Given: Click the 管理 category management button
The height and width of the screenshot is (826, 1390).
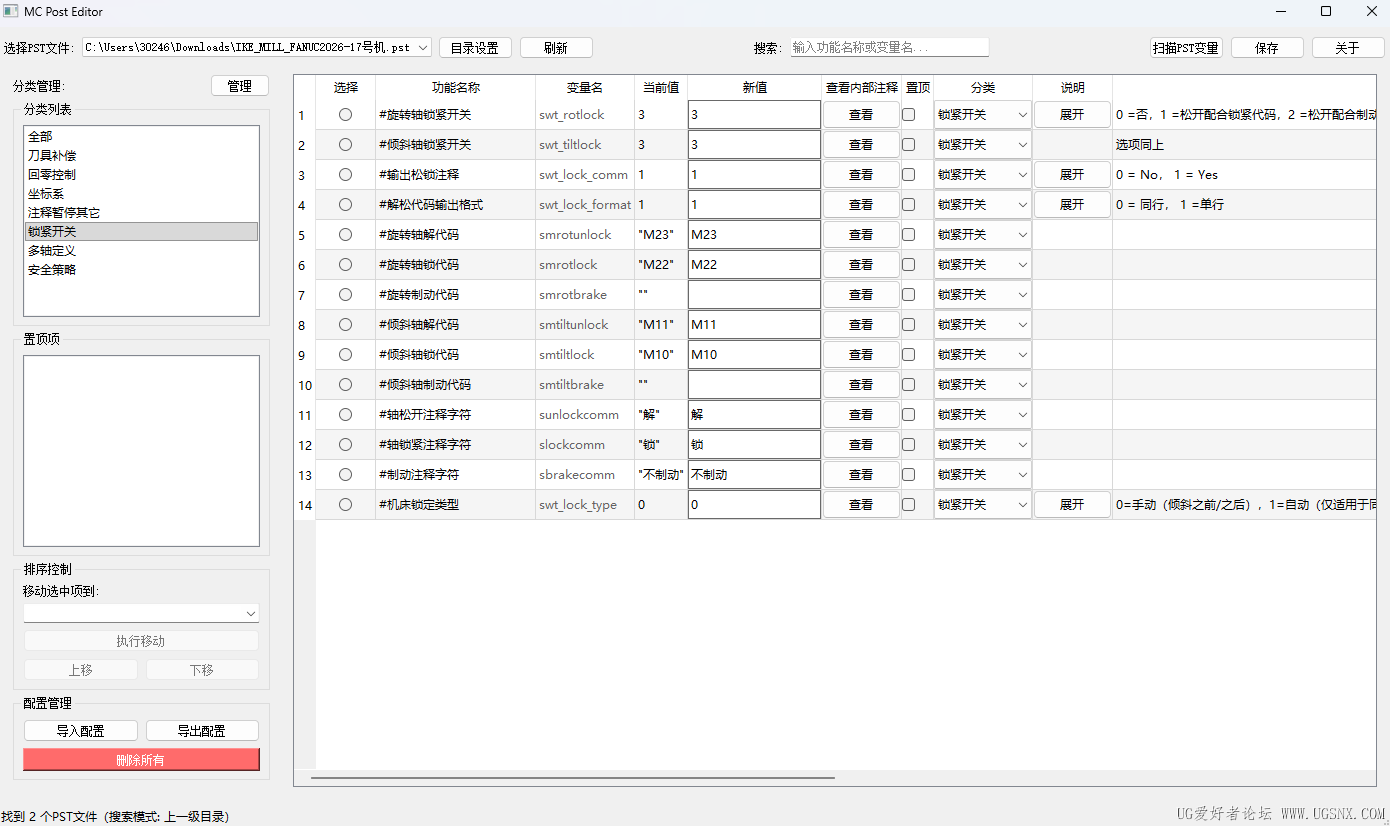Looking at the screenshot, I should (x=240, y=86).
